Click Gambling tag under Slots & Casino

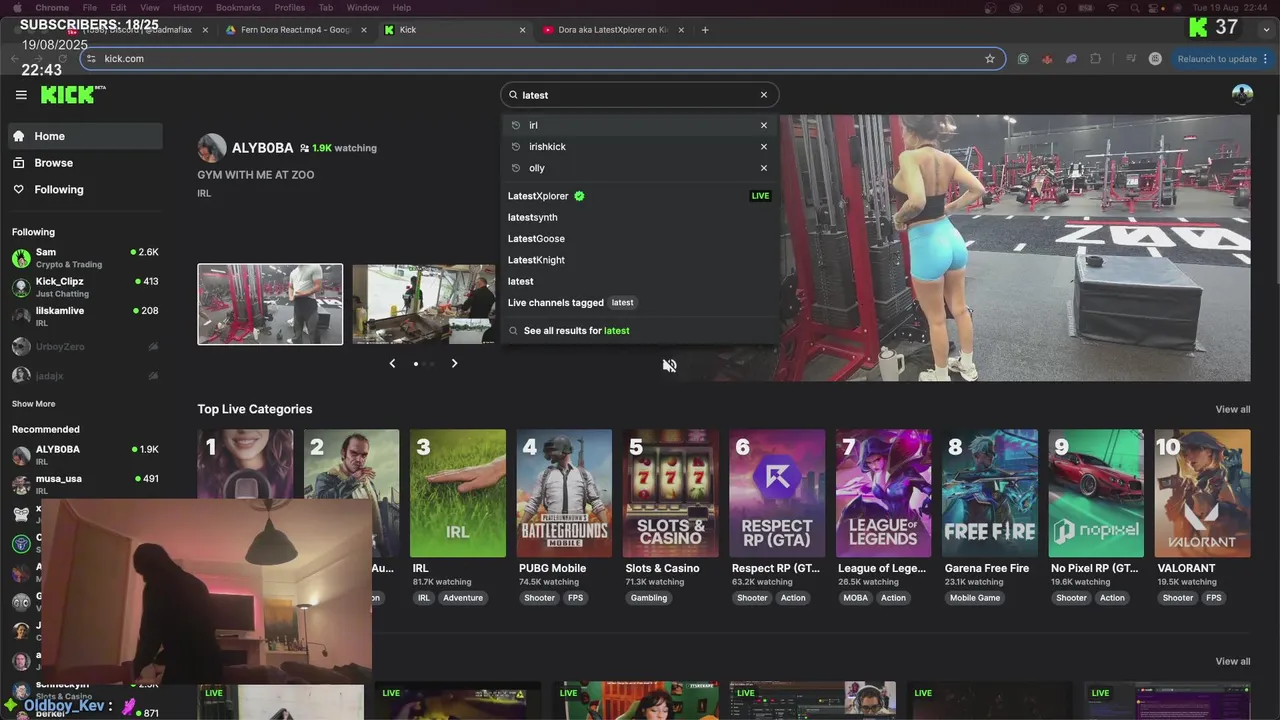[x=649, y=598]
